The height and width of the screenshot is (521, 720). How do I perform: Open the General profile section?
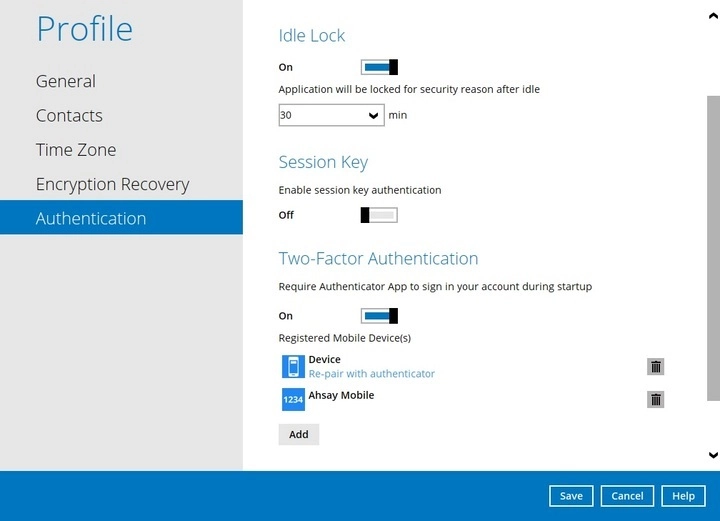click(66, 81)
